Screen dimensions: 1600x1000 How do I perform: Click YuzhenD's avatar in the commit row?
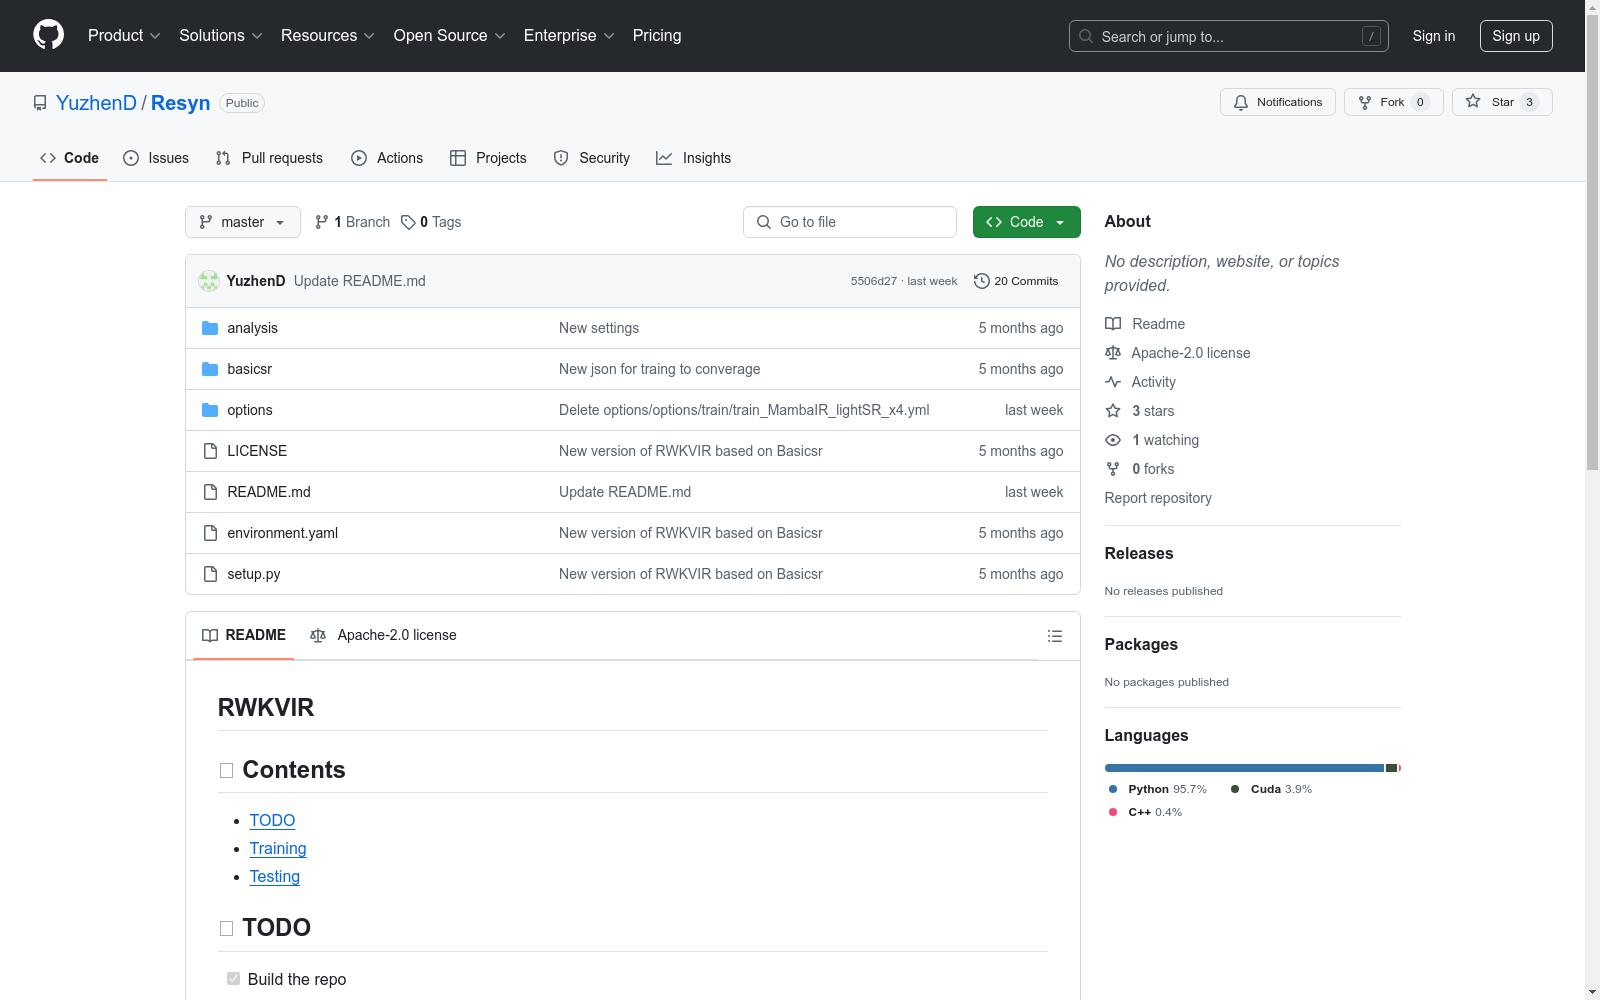pos(209,281)
